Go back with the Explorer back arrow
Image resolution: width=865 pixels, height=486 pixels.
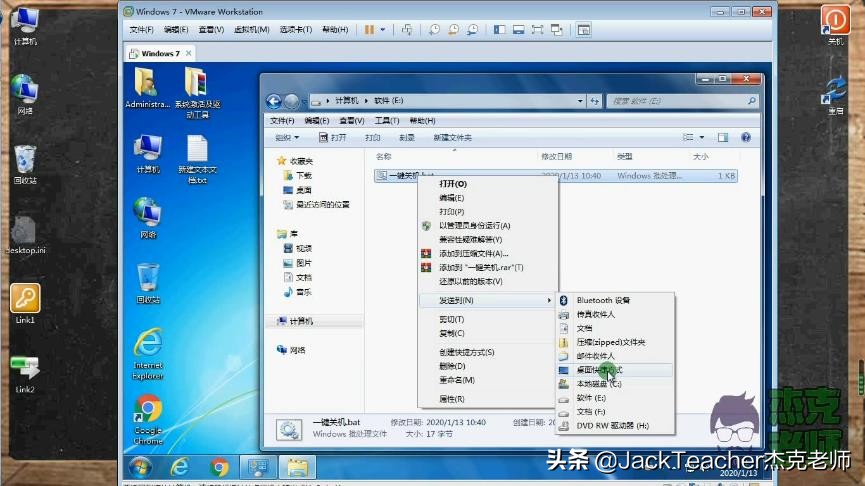[x=274, y=101]
